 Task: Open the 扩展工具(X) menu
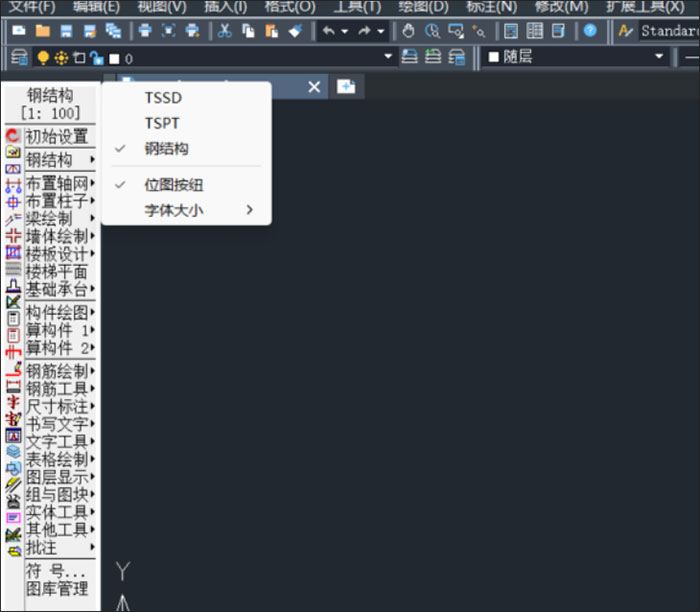[x=645, y=7]
